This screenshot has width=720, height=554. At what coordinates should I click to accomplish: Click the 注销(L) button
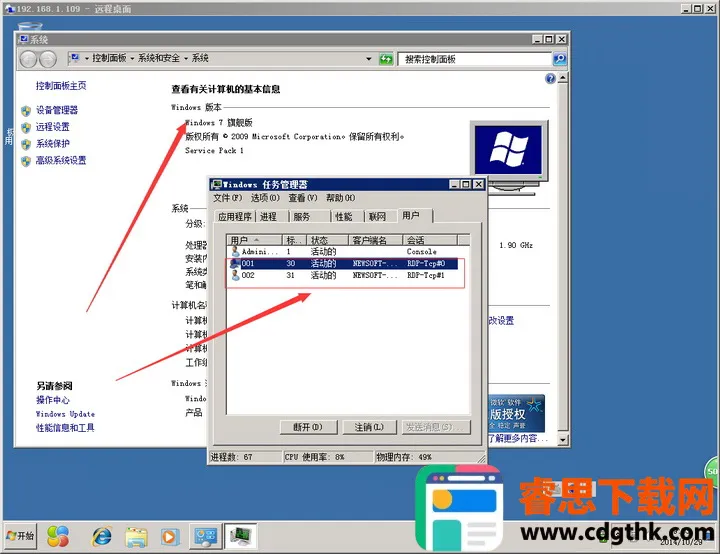point(369,427)
